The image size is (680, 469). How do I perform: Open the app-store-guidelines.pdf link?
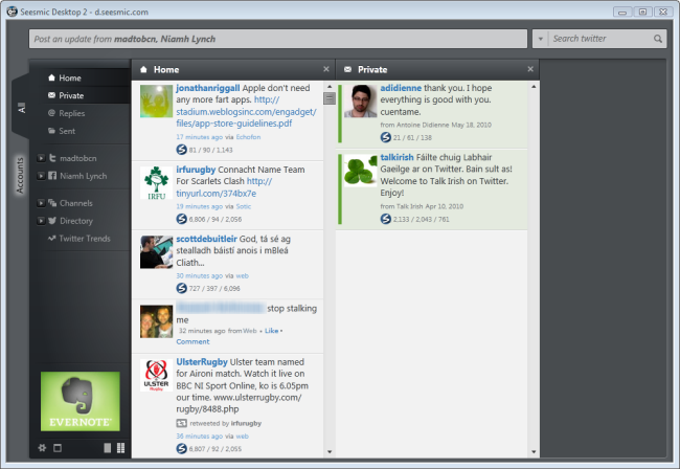point(246,112)
